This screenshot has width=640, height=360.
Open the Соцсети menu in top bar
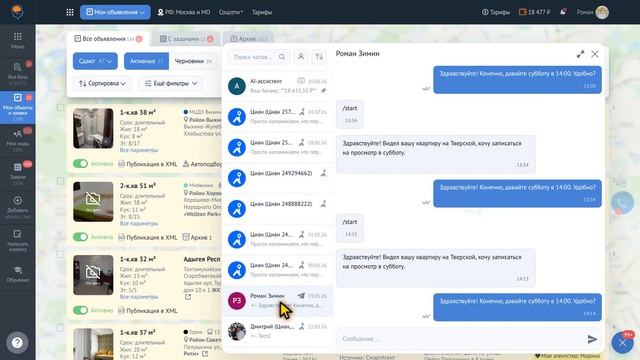(231, 12)
